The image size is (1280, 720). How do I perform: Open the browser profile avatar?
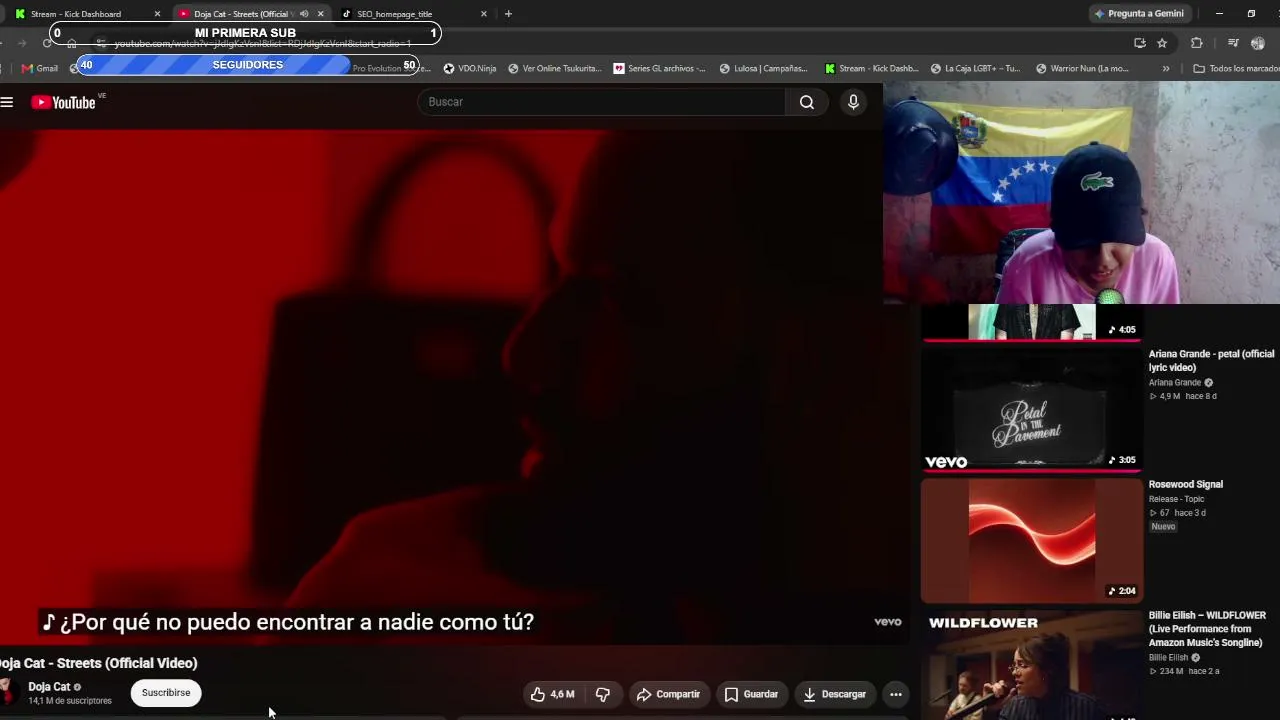pyautogui.click(x=1258, y=43)
